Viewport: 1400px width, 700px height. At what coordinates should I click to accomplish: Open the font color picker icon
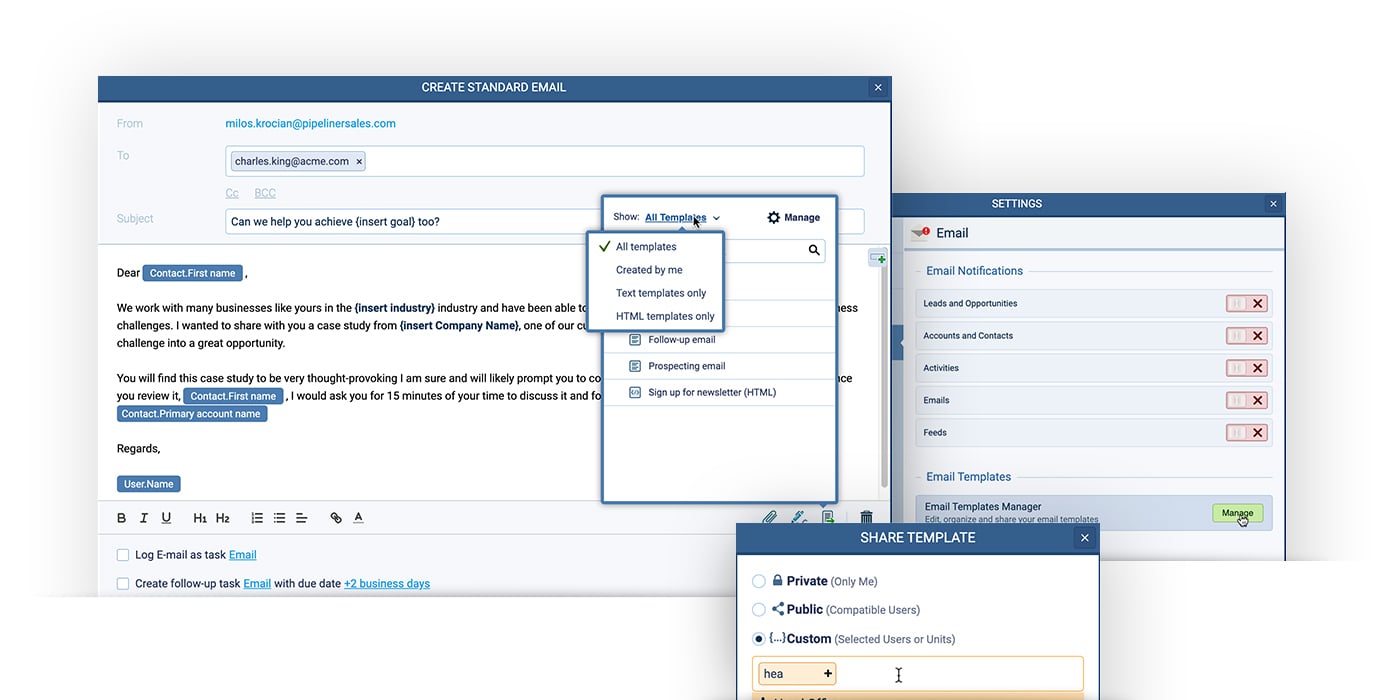pyautogui.click(x=358, y=517)
